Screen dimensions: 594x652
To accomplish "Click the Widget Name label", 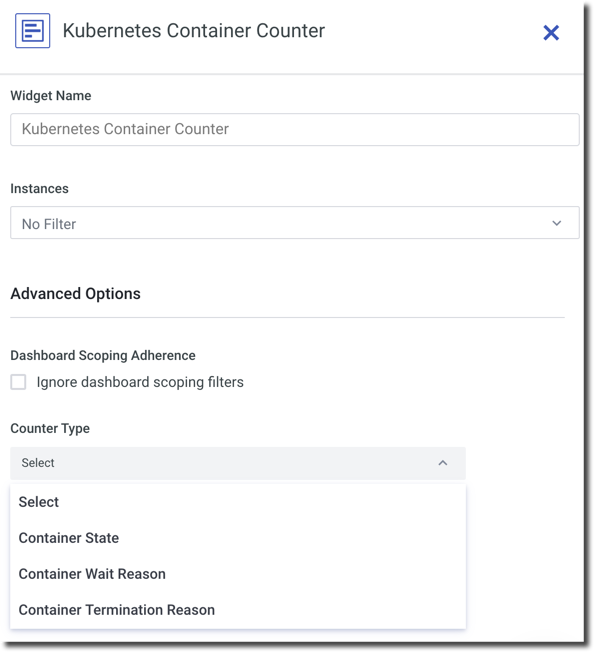I will tap(51, 96).
